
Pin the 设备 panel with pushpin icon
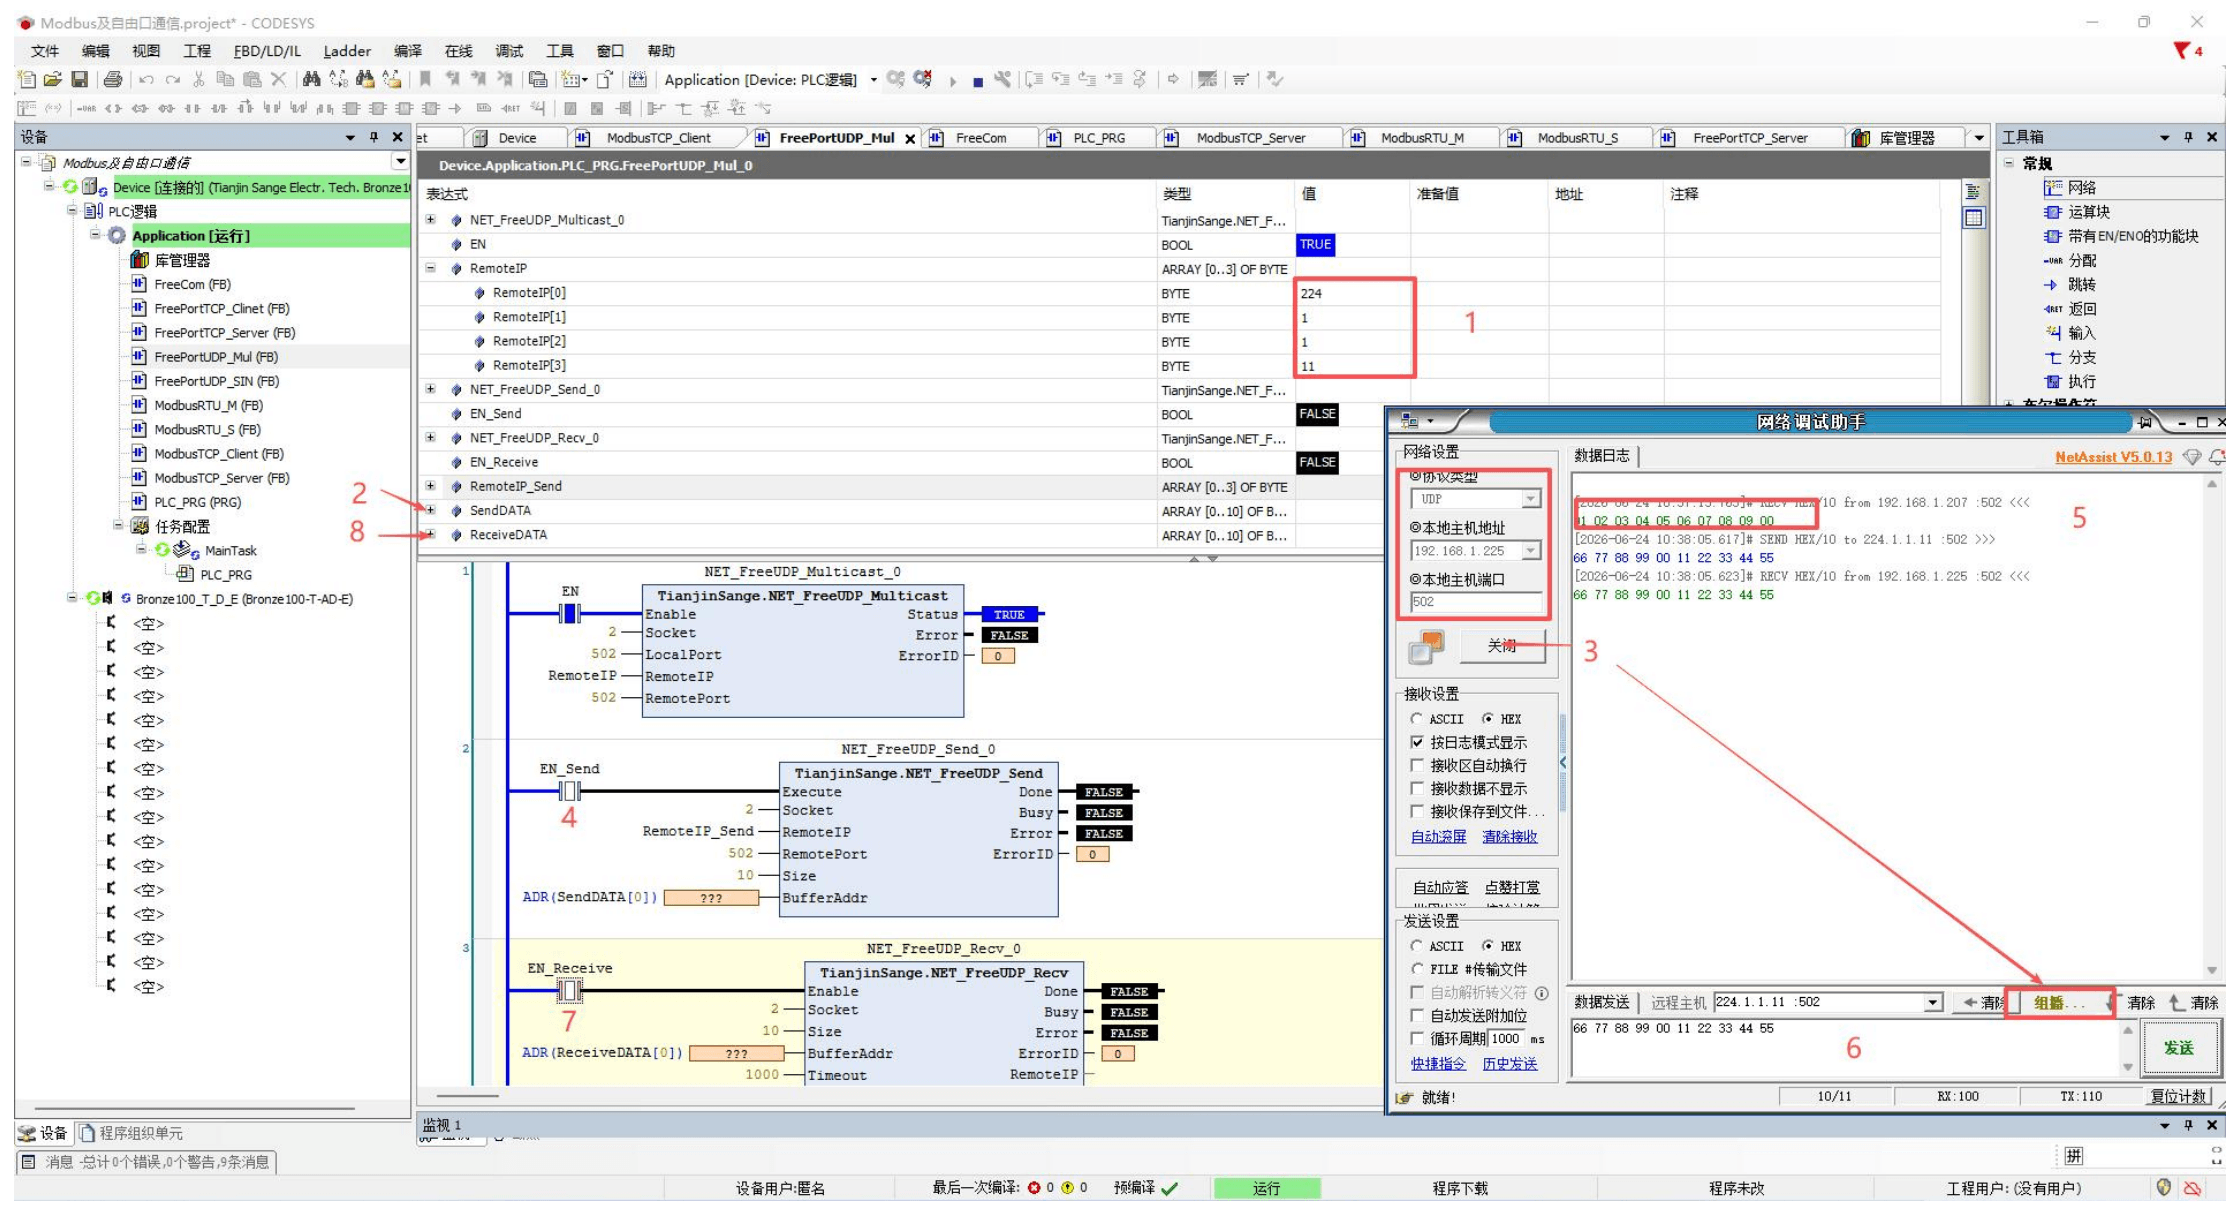(x=374, y=137)
